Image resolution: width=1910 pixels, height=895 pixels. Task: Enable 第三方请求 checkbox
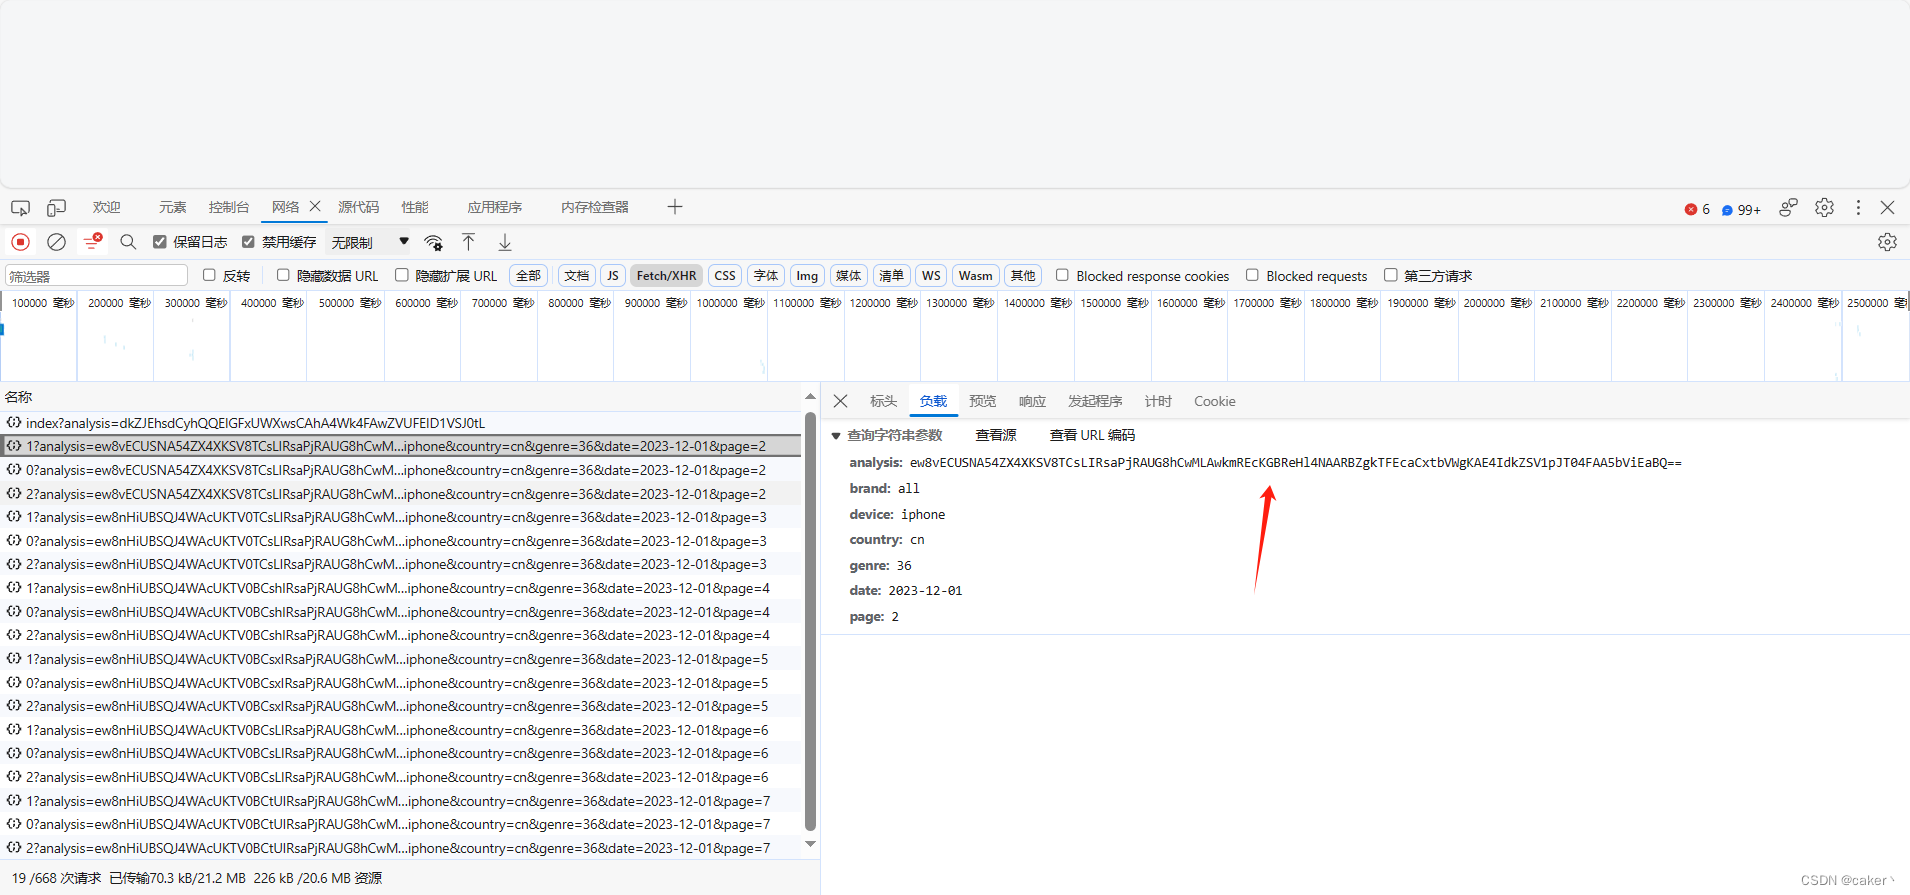point(1390,275)
